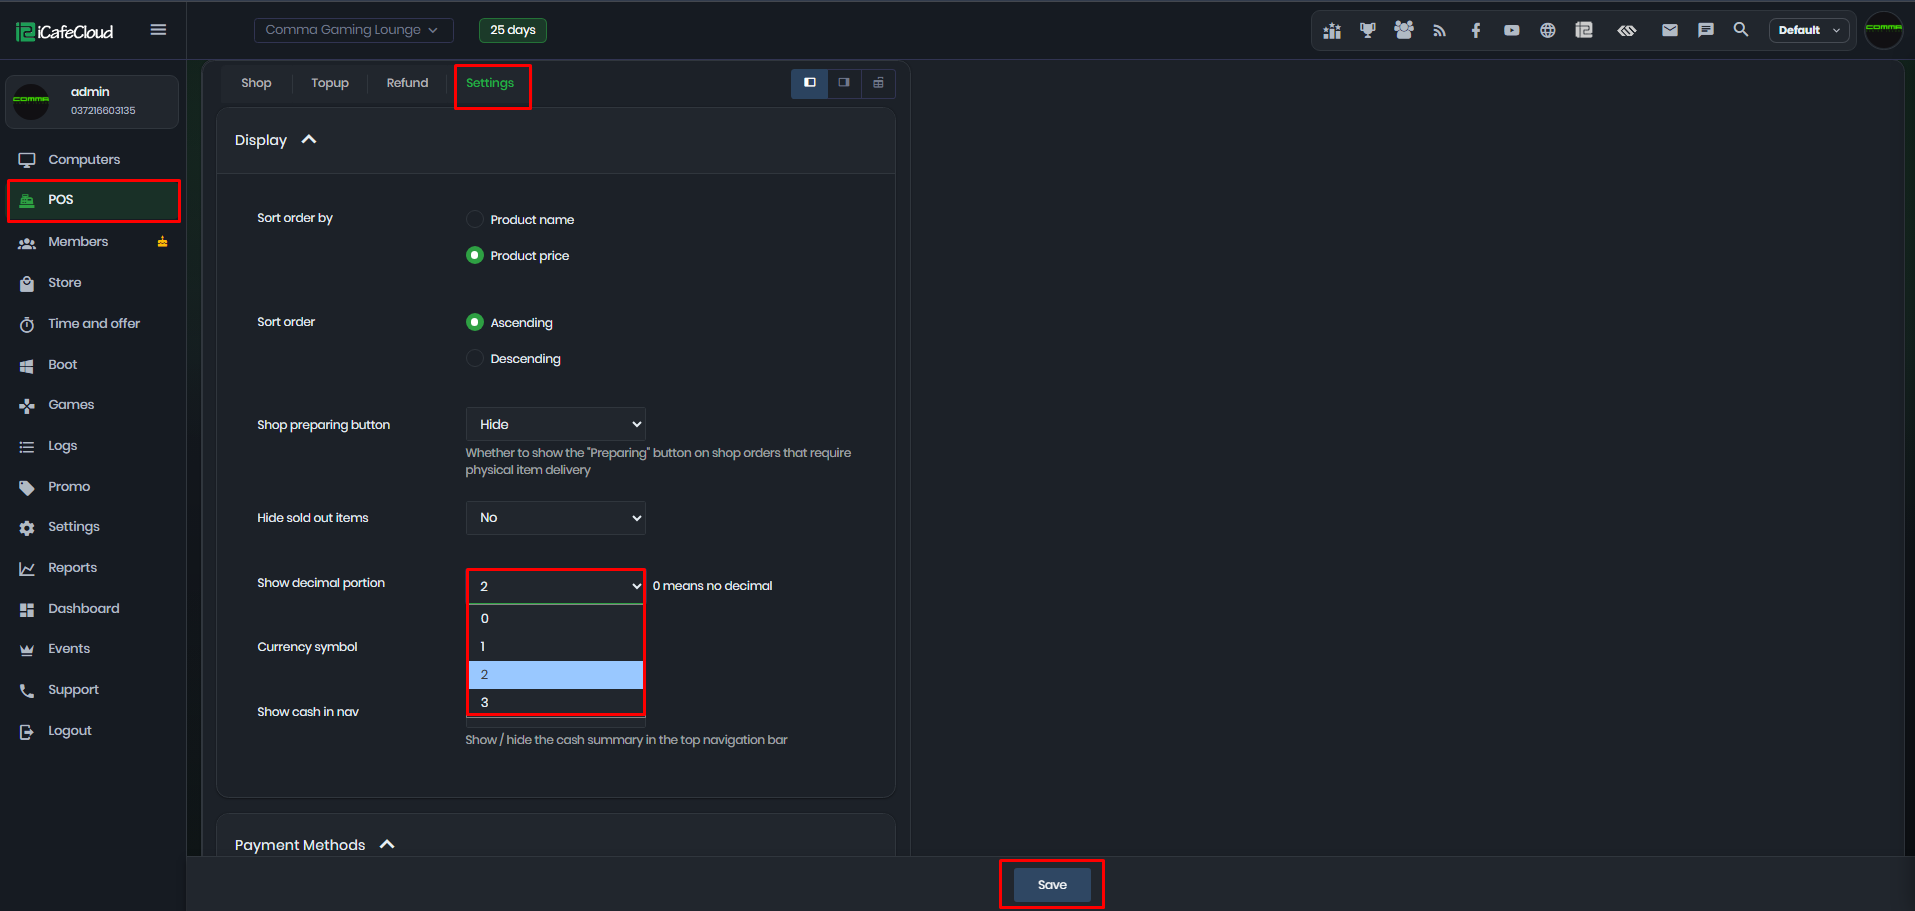Open Reports in the sidebar

point(93,568)
